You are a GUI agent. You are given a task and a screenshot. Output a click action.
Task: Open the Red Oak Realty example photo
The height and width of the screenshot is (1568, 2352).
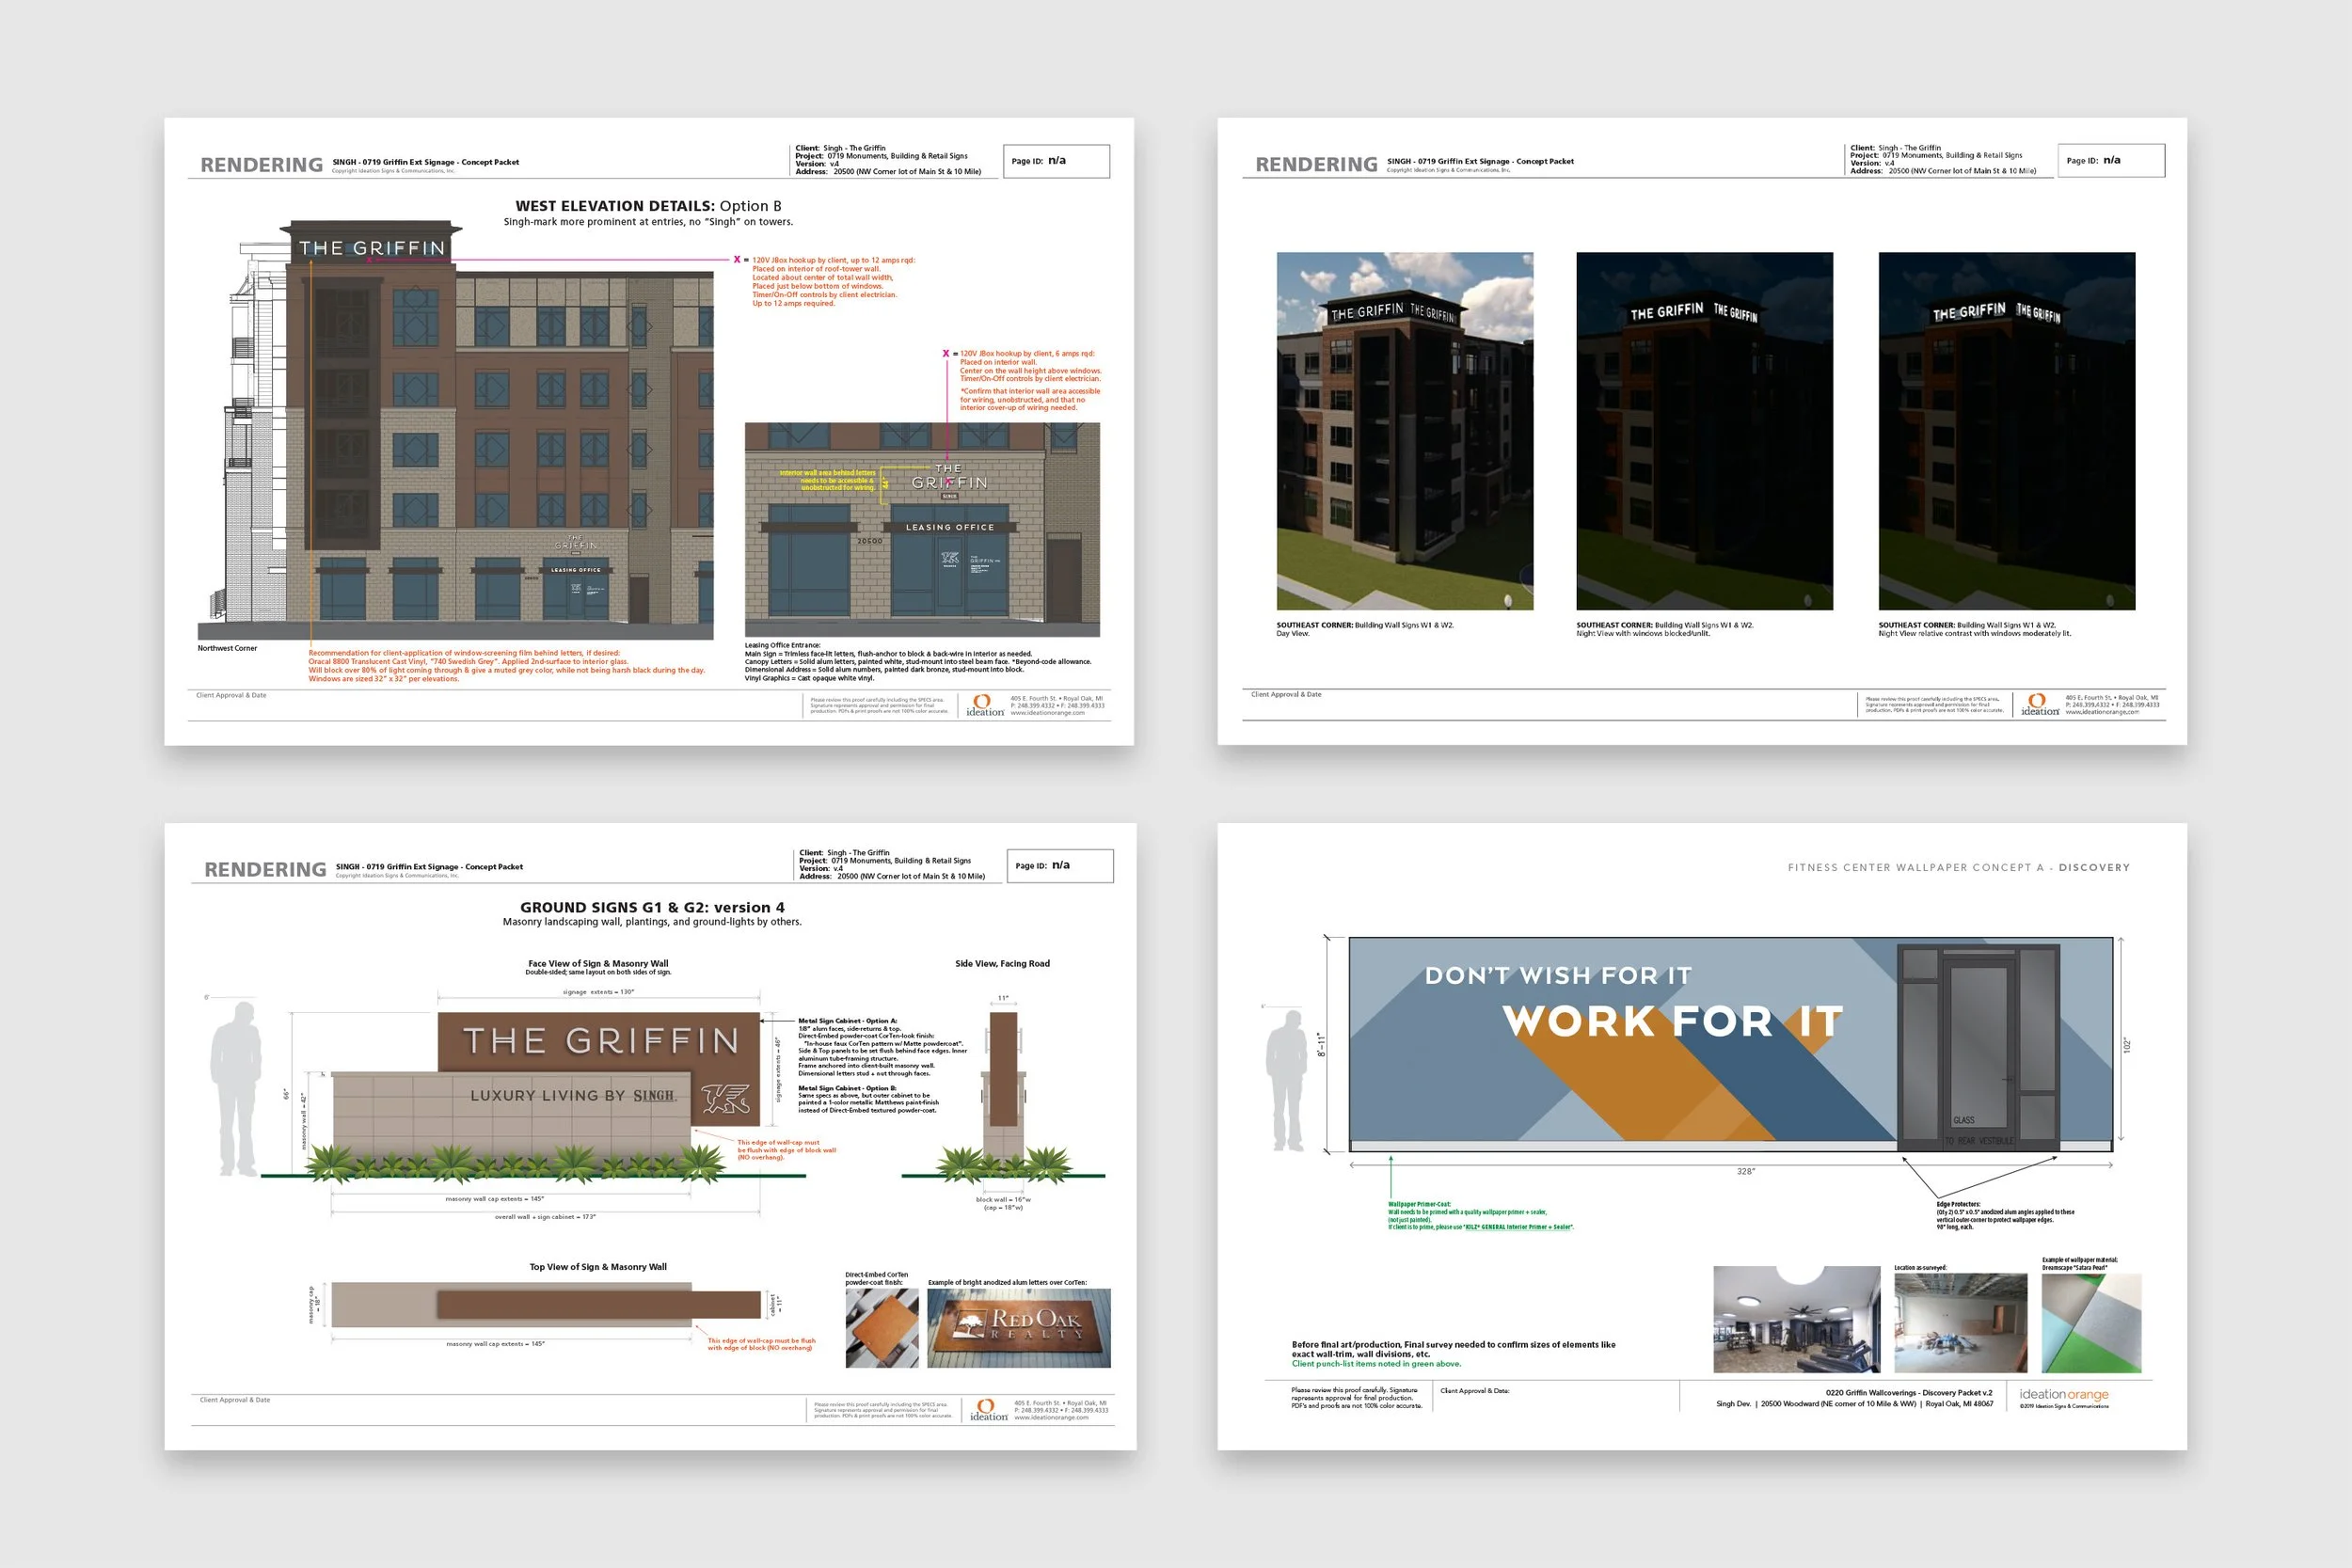pos(1019,1328)
